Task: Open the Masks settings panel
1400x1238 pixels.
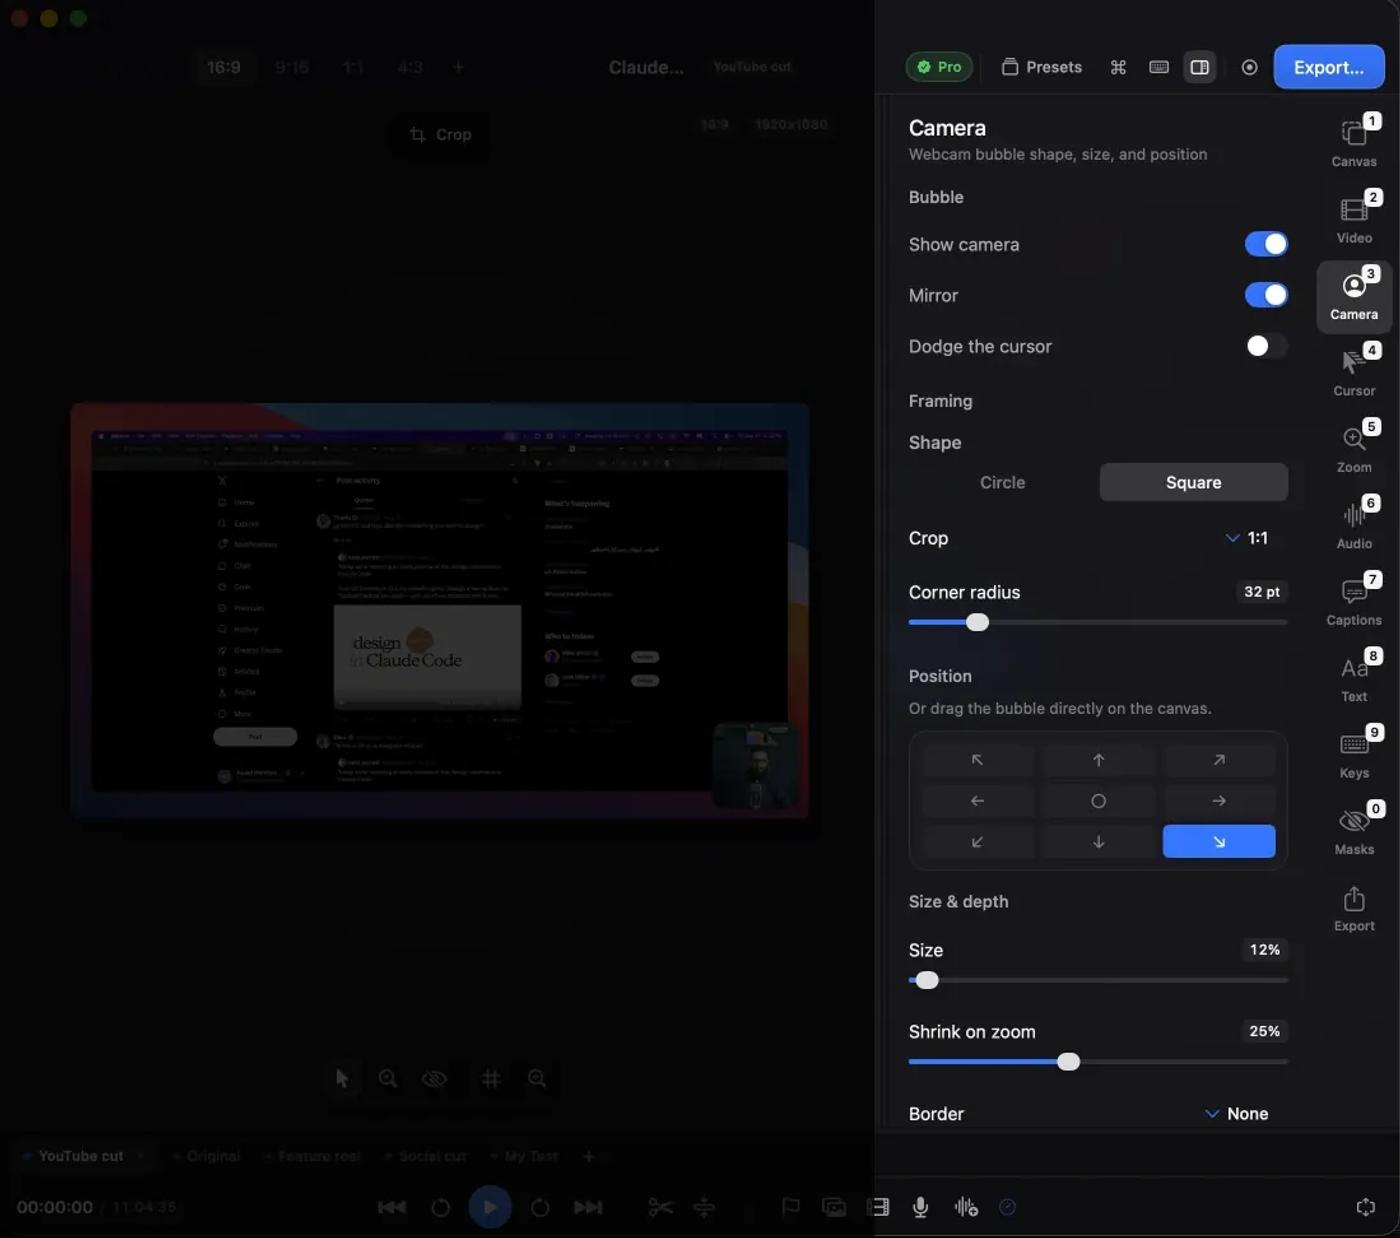Action: (x=1354, y=830)
